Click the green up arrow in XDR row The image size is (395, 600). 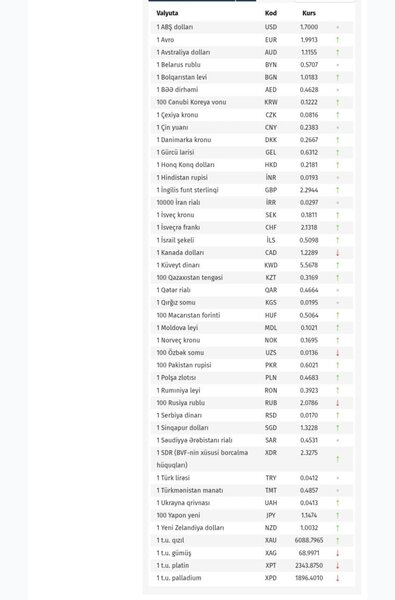(338, 459)
